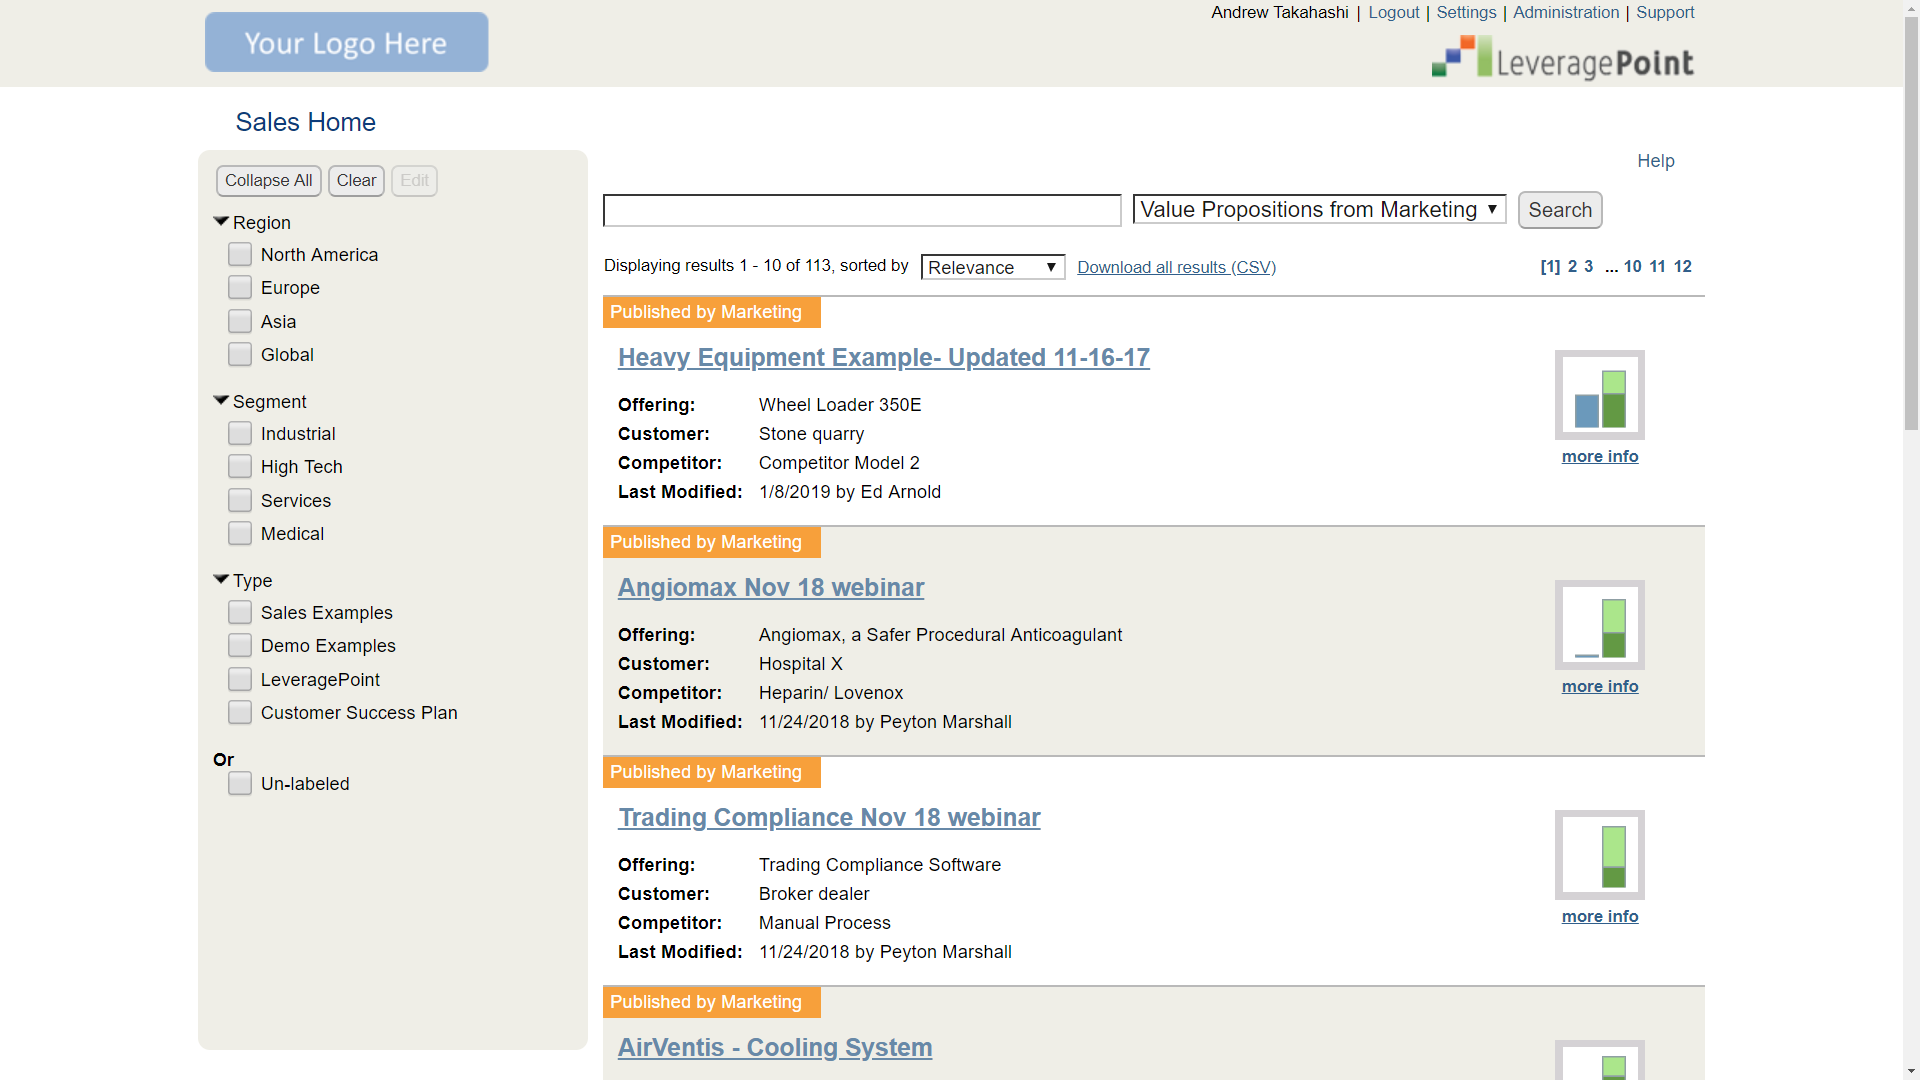Check the Customer Success Plan filter
Screen dimensions: 1920x1080
click(240, 712)
